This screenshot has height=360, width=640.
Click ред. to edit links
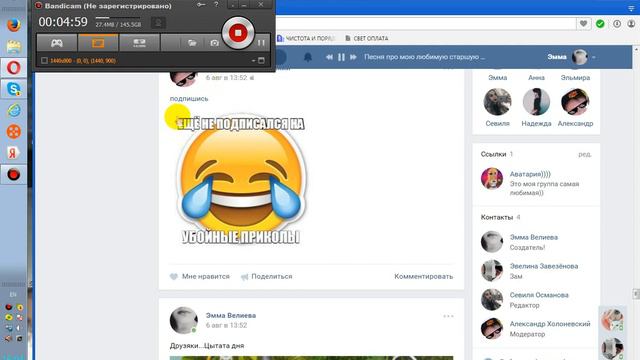tap(584, 154)
